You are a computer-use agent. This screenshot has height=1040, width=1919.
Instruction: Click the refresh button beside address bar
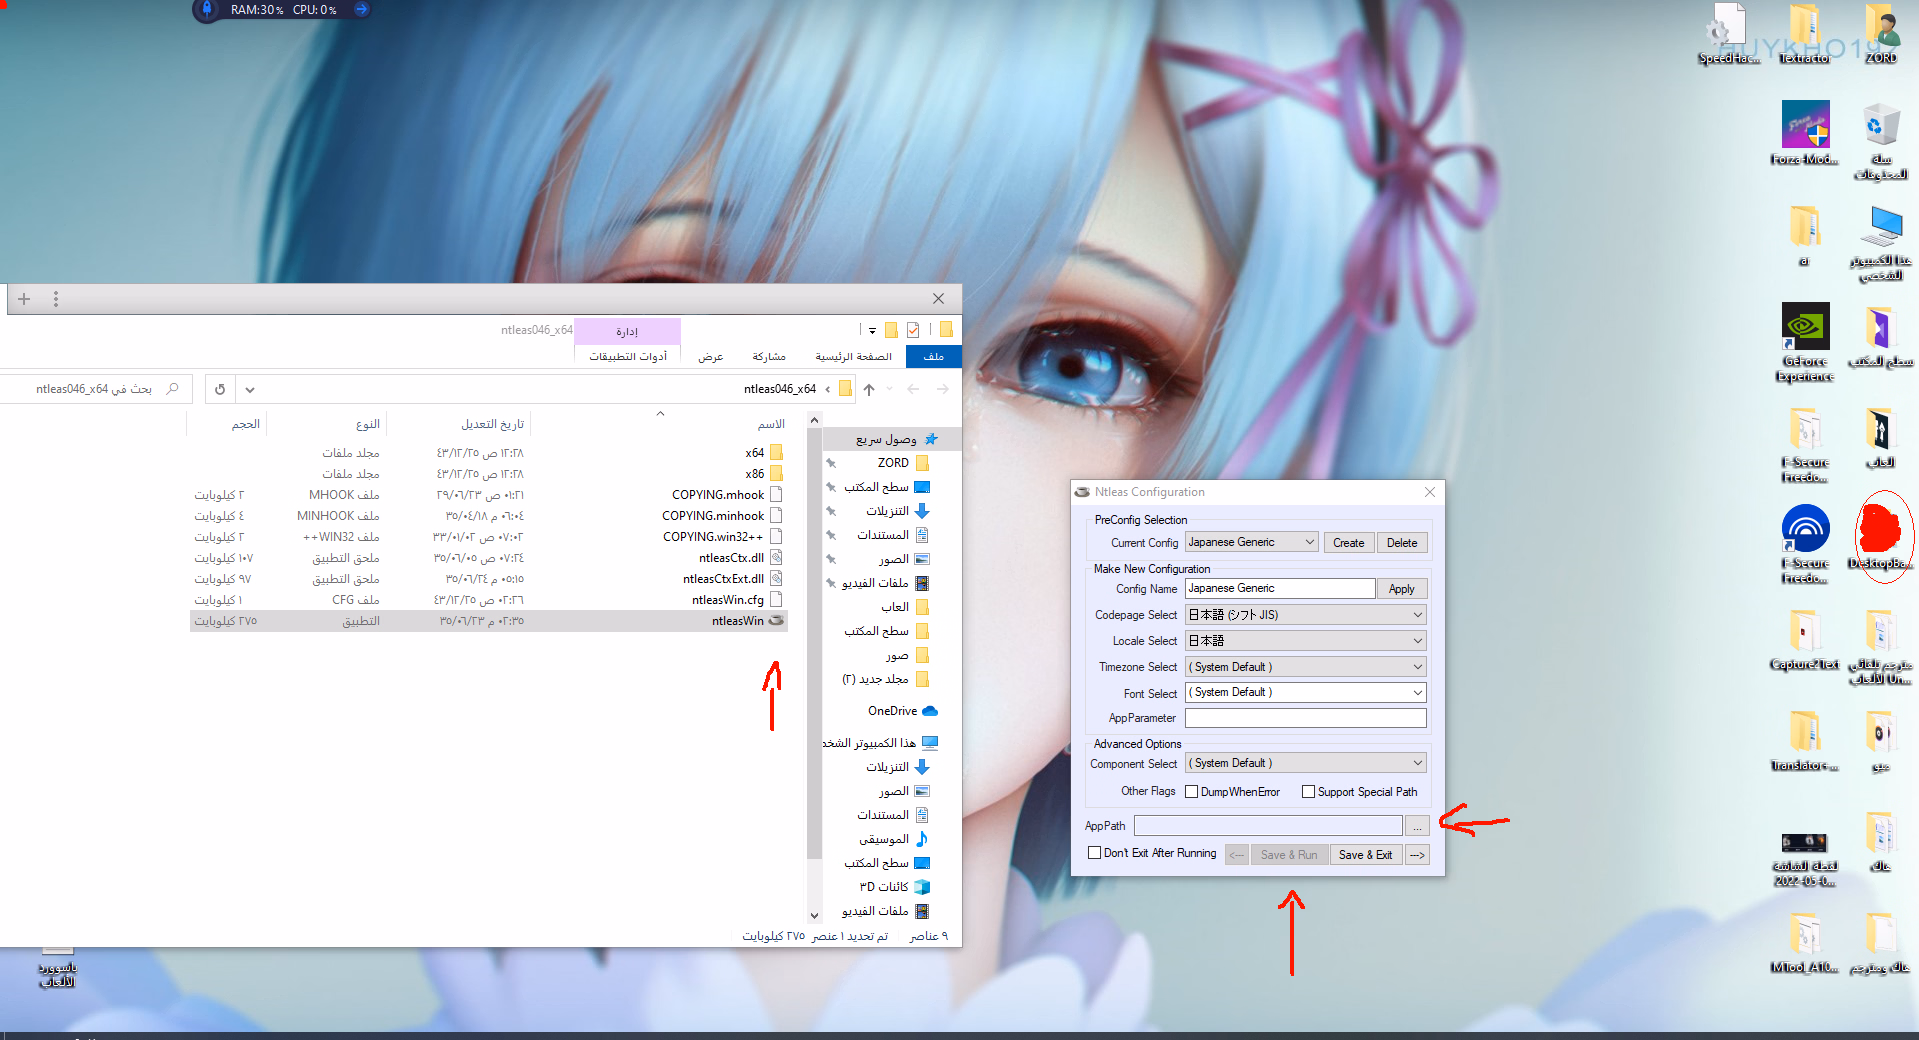pyautogui.click(x=220, y=389)
